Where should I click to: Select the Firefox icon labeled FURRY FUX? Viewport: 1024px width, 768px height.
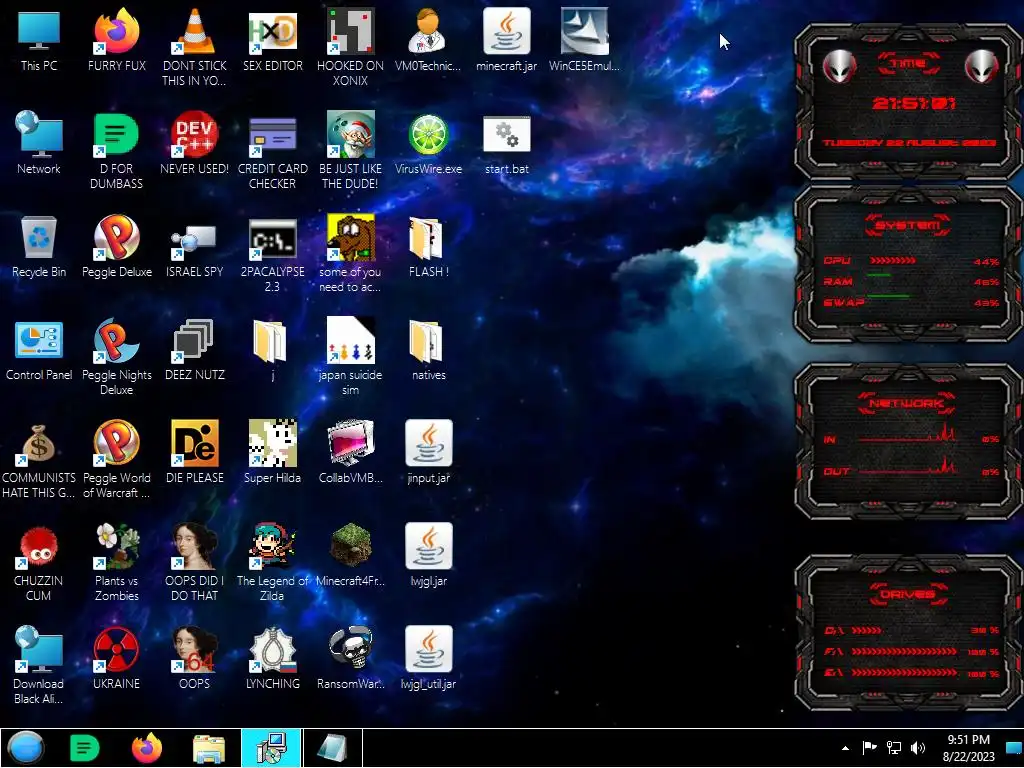click(116, 40)
